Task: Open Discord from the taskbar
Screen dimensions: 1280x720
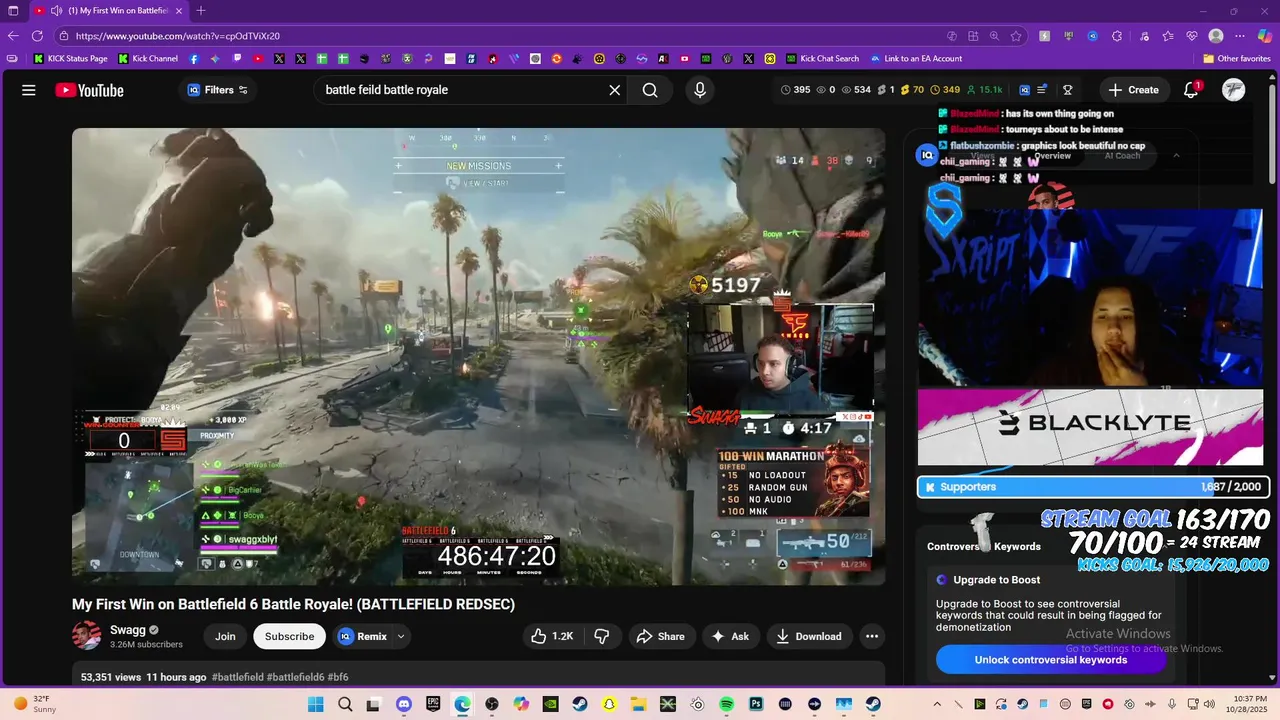Action: (404, 704)
